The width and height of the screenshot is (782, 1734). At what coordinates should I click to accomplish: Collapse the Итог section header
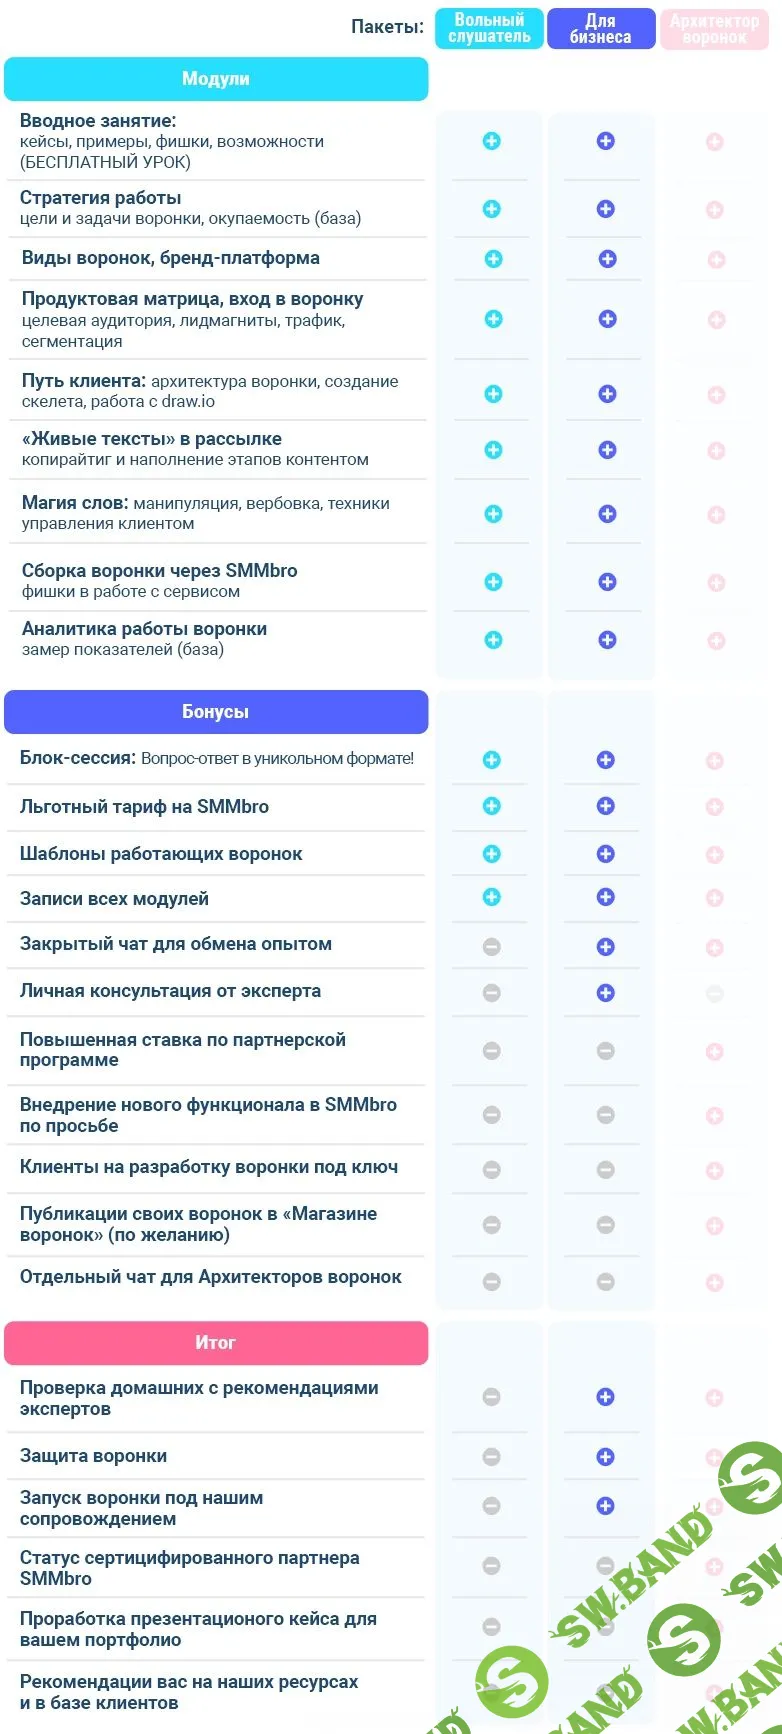click(x=216, y=1343)
